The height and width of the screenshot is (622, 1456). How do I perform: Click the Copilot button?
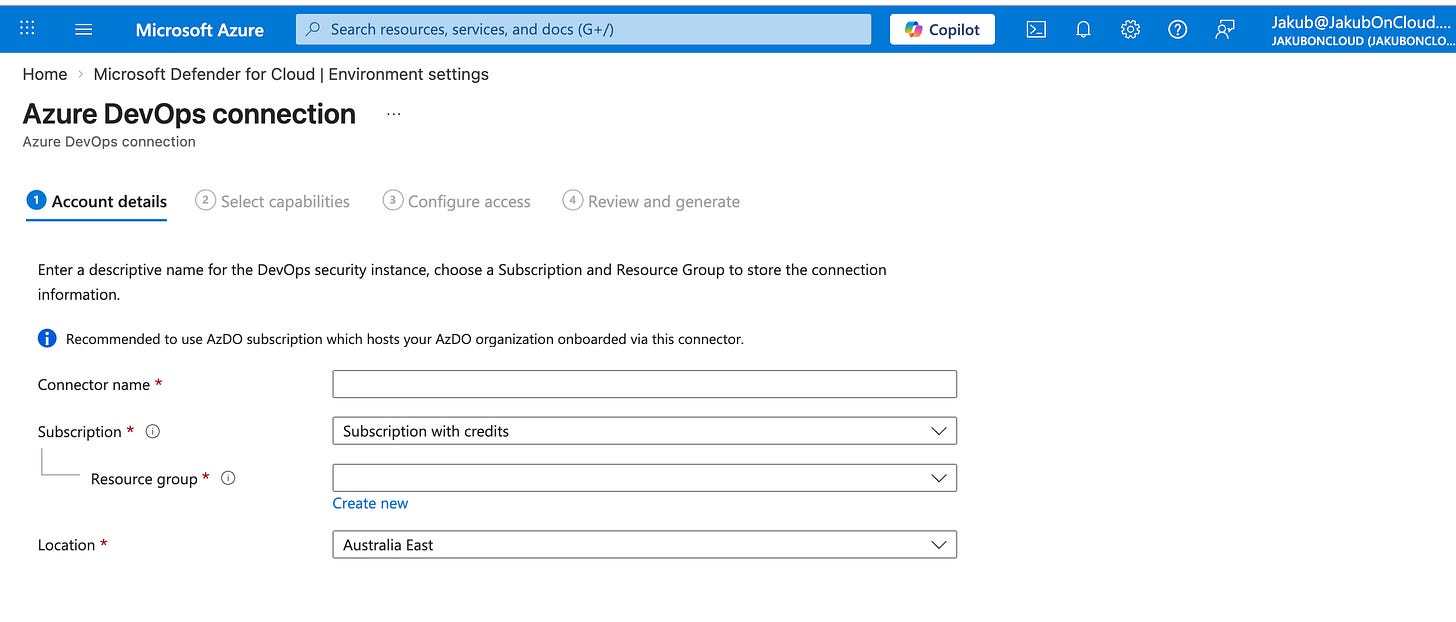[x=942, y=29]
